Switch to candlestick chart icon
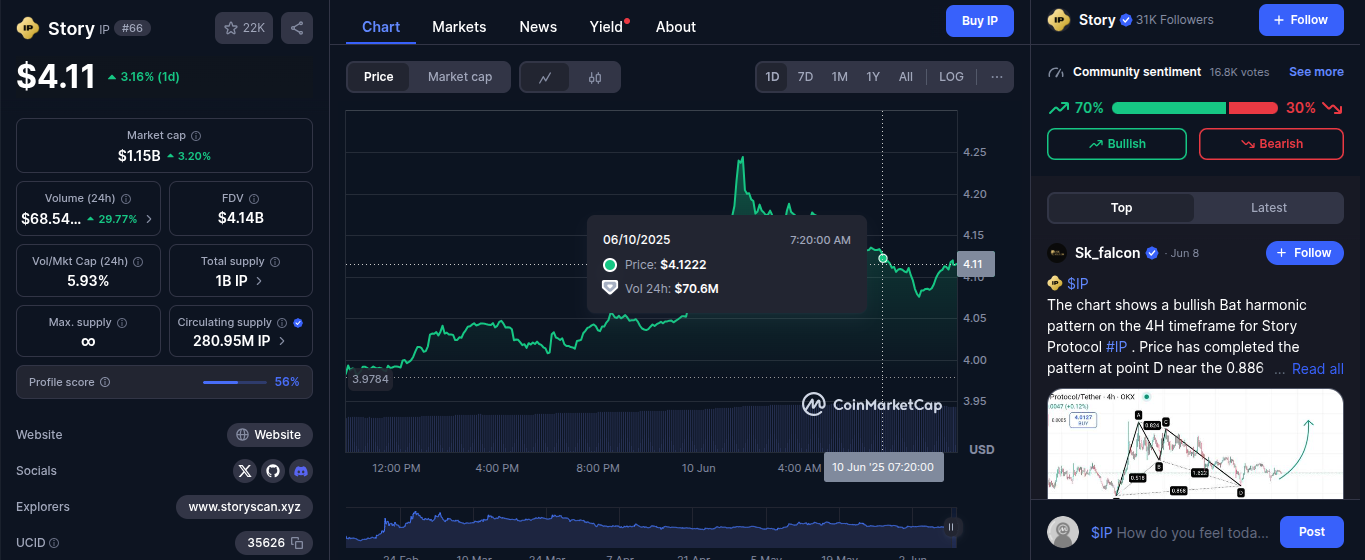 tap(595, 77)
